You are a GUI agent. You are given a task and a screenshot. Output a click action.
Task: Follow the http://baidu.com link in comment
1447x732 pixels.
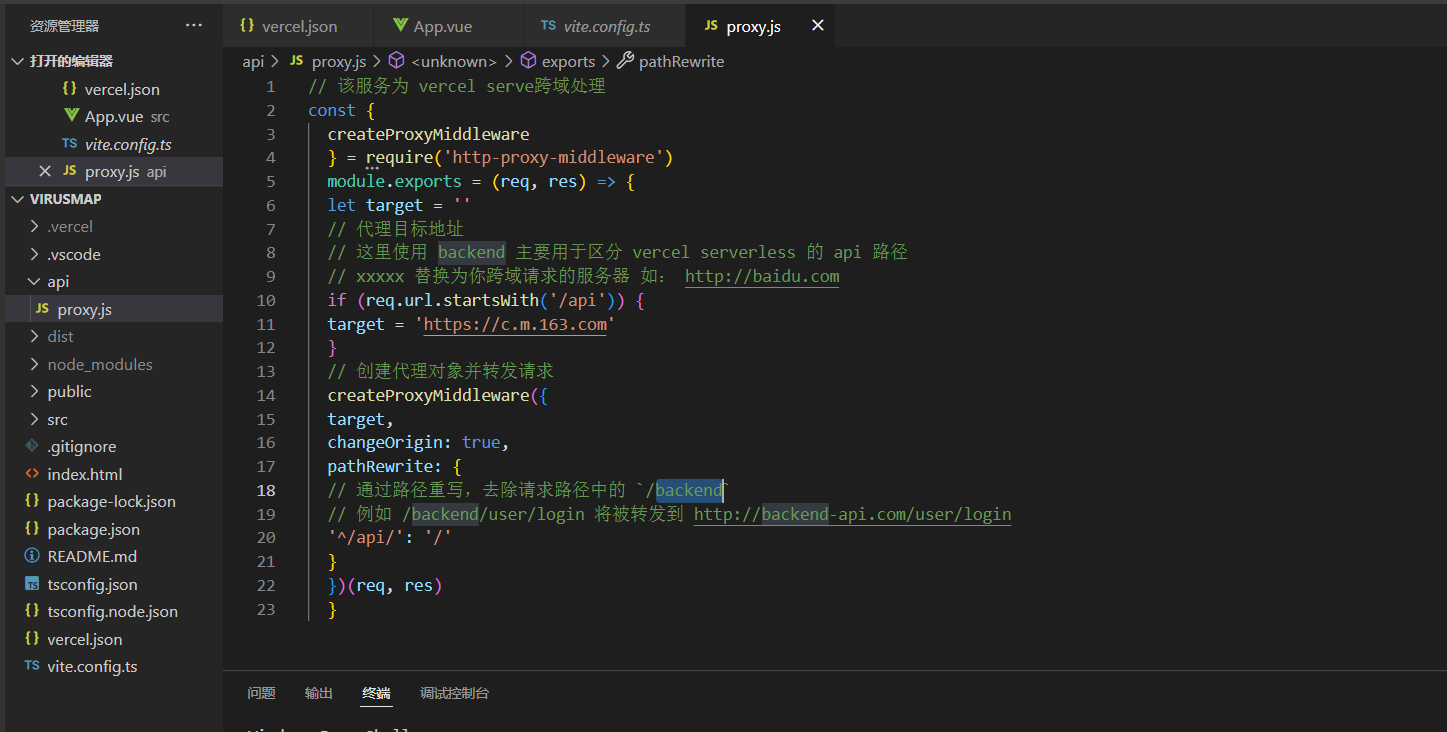tap(762, 277)
